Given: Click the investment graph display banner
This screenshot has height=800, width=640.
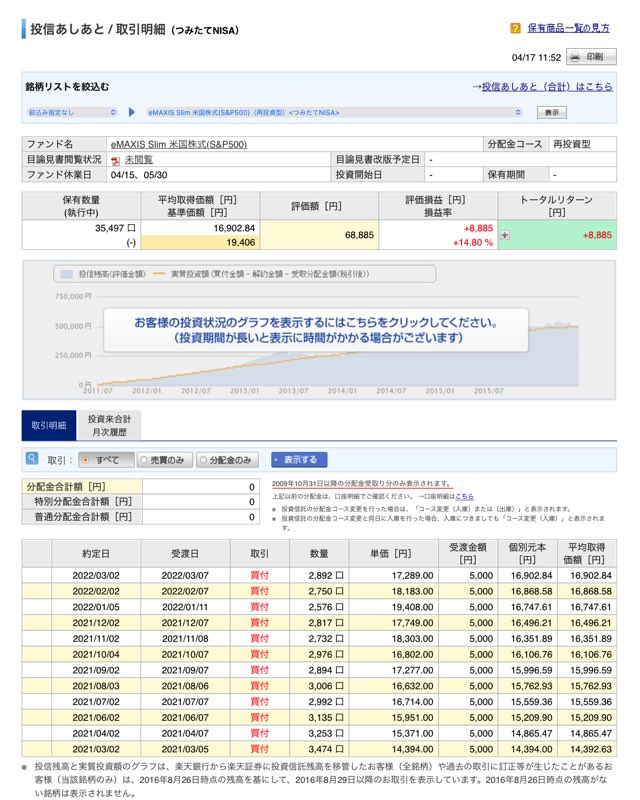Looking at the screenshot, I should tap(315, 331).
